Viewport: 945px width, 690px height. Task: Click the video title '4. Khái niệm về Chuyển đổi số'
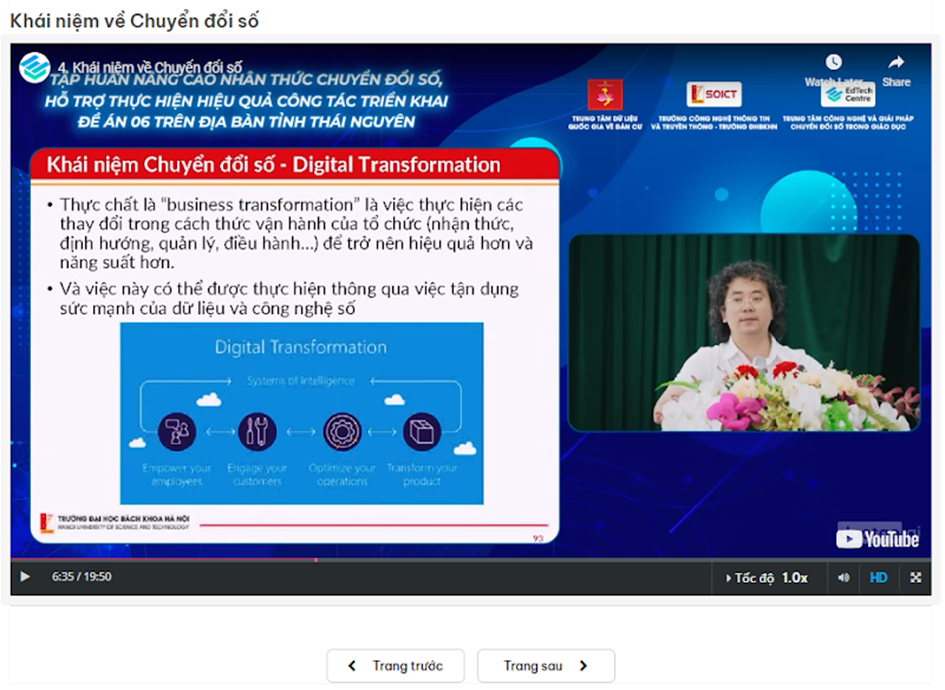[x=150, y=67]
